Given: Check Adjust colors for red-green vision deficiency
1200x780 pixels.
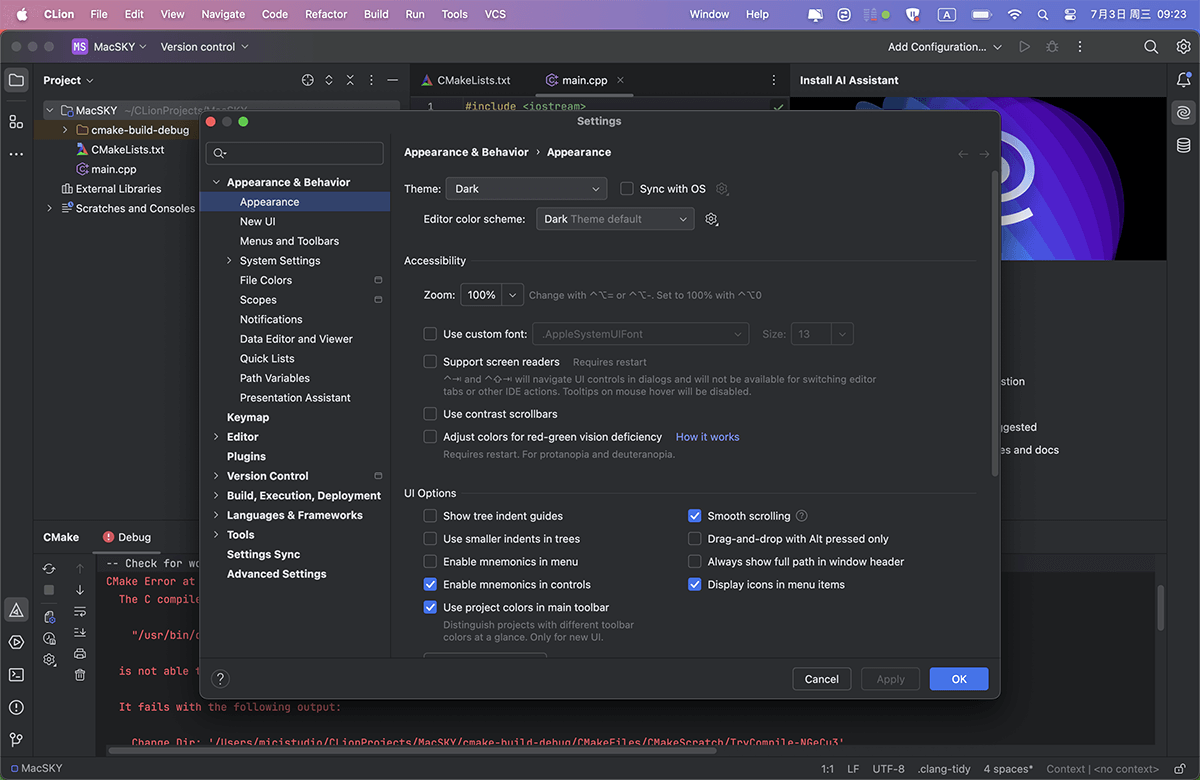Looking at the screenshot, I should 430,437.
